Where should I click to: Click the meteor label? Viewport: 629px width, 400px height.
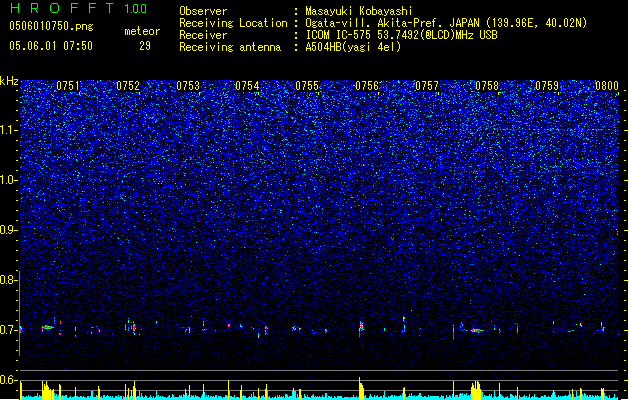142,31
